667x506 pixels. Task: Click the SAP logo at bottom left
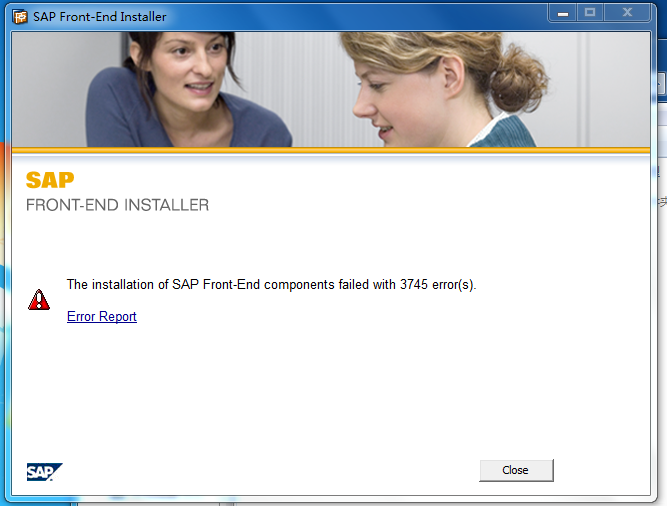(44, 472)
